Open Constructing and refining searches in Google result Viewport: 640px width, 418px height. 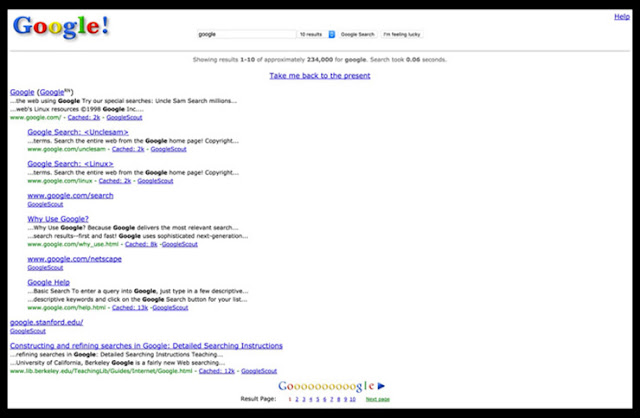pyautogui.click(x=146, y=346)
